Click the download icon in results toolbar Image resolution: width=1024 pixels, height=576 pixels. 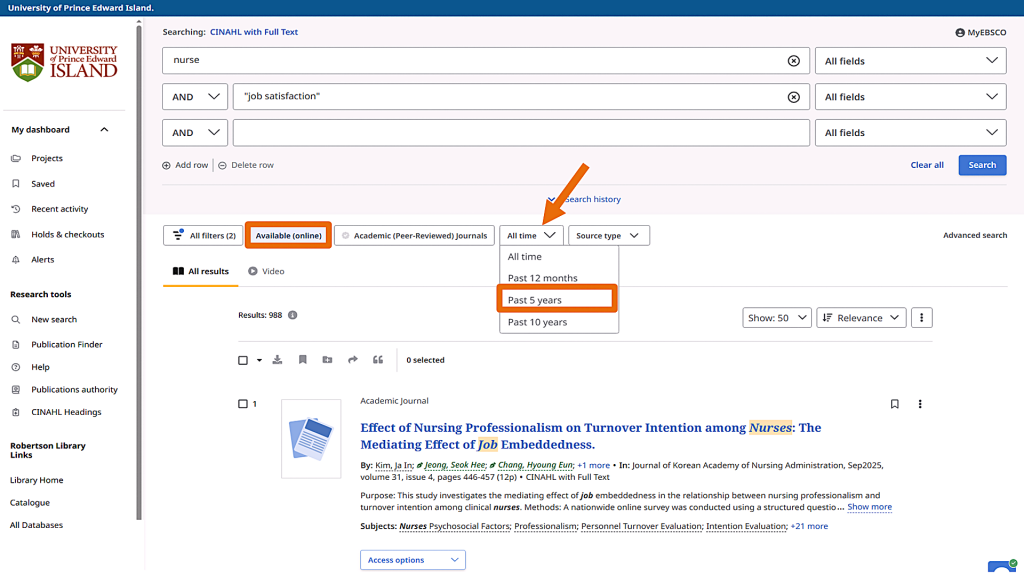click(x=277, y=360)
